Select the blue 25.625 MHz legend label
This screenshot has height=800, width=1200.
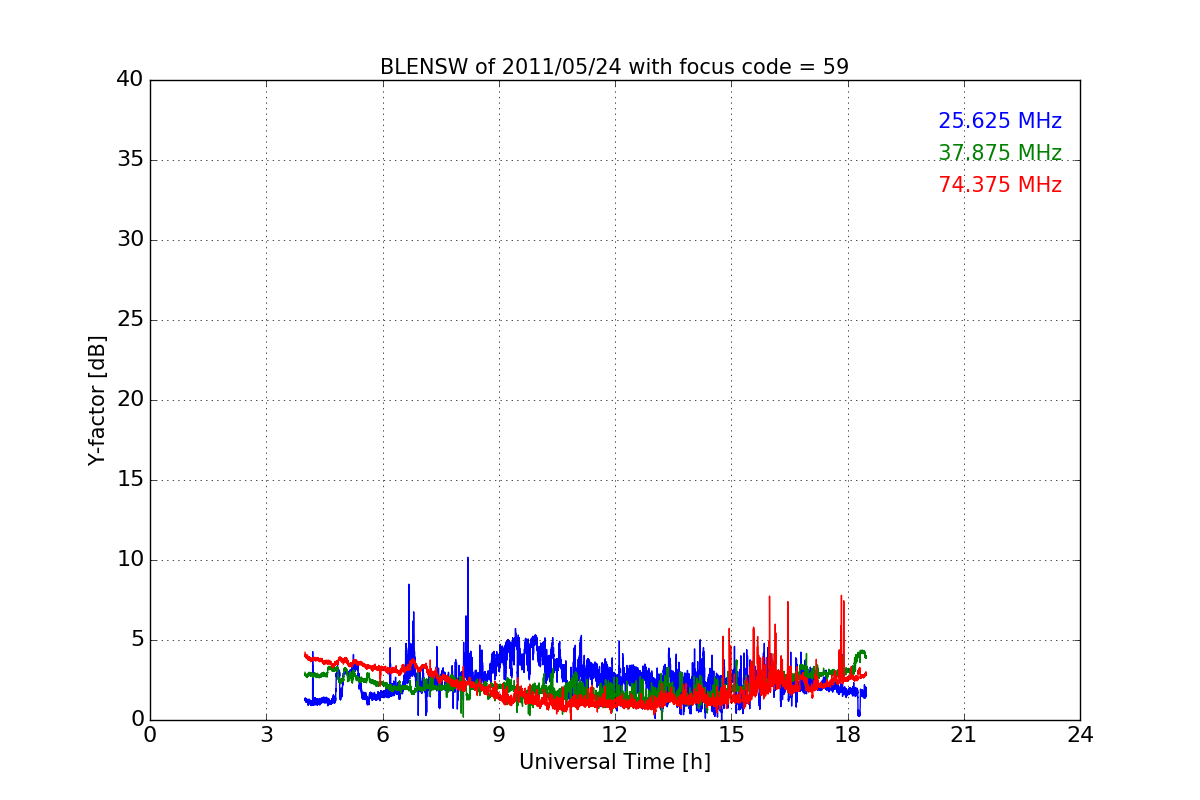pos(1000,121)
